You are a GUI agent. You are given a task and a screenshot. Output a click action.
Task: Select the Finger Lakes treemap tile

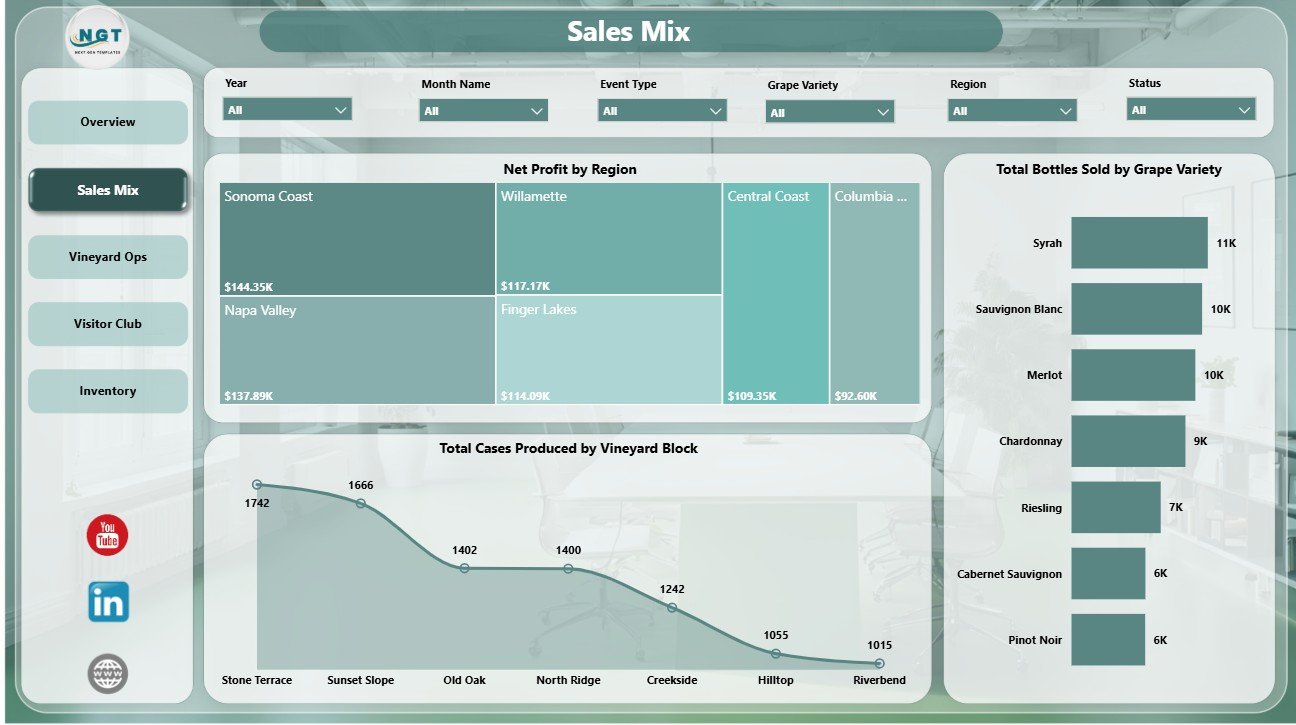tap(609, 349)
